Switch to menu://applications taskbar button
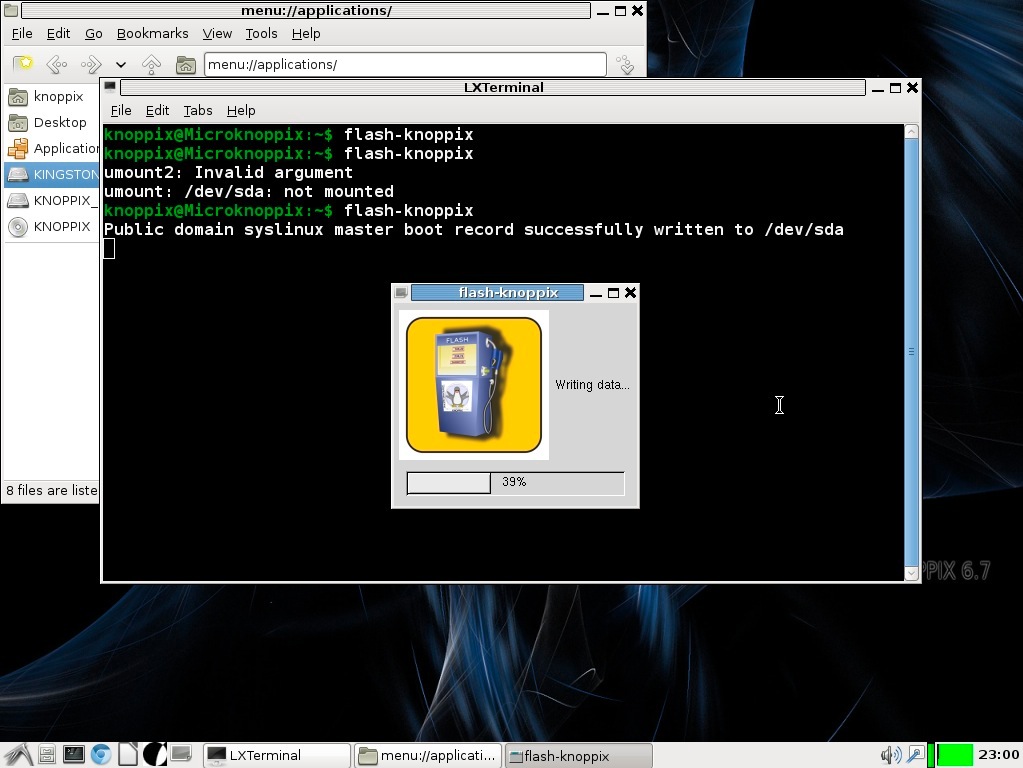 429,756
